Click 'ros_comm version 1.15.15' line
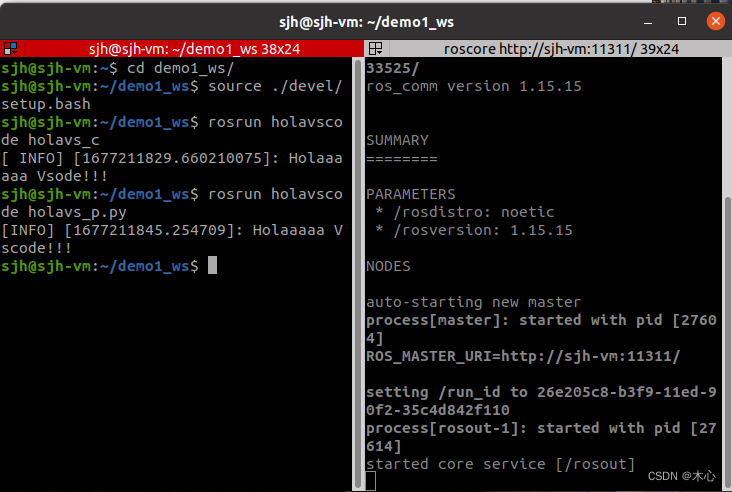This screenshot has width=732, height=492. (474, 86)
